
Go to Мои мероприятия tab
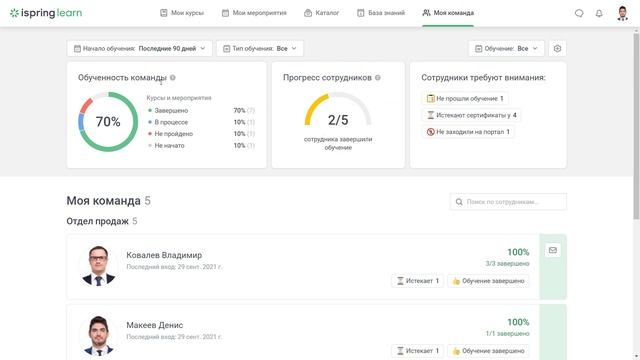[254, 13]
